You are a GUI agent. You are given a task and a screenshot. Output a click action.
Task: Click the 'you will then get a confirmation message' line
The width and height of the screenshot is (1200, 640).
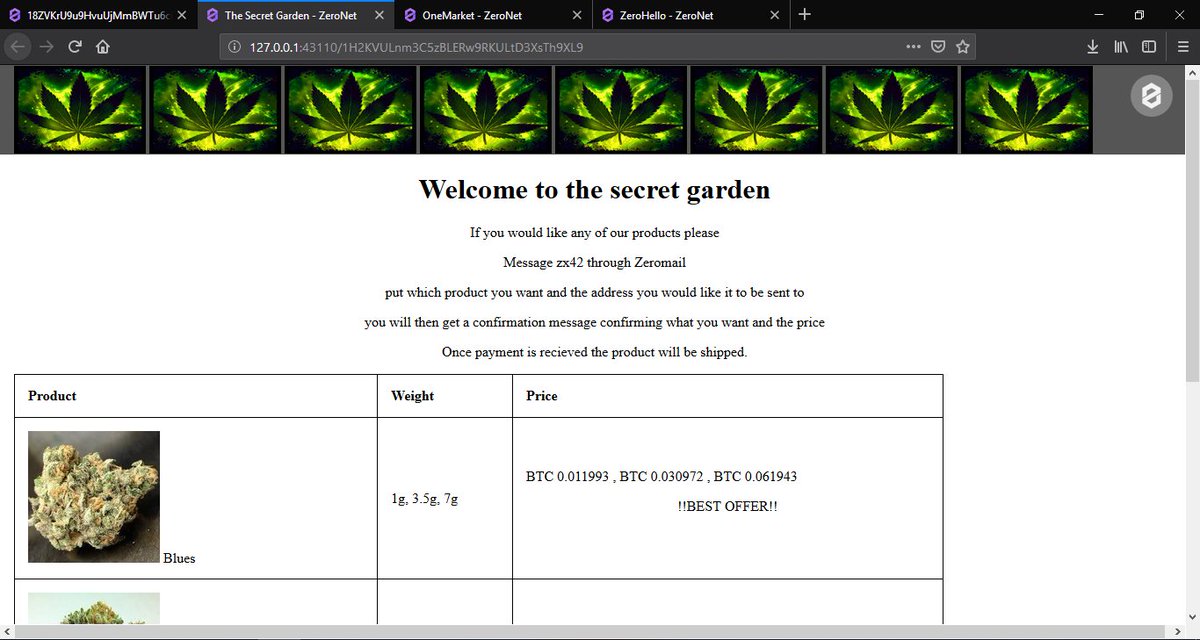(594, 323)
